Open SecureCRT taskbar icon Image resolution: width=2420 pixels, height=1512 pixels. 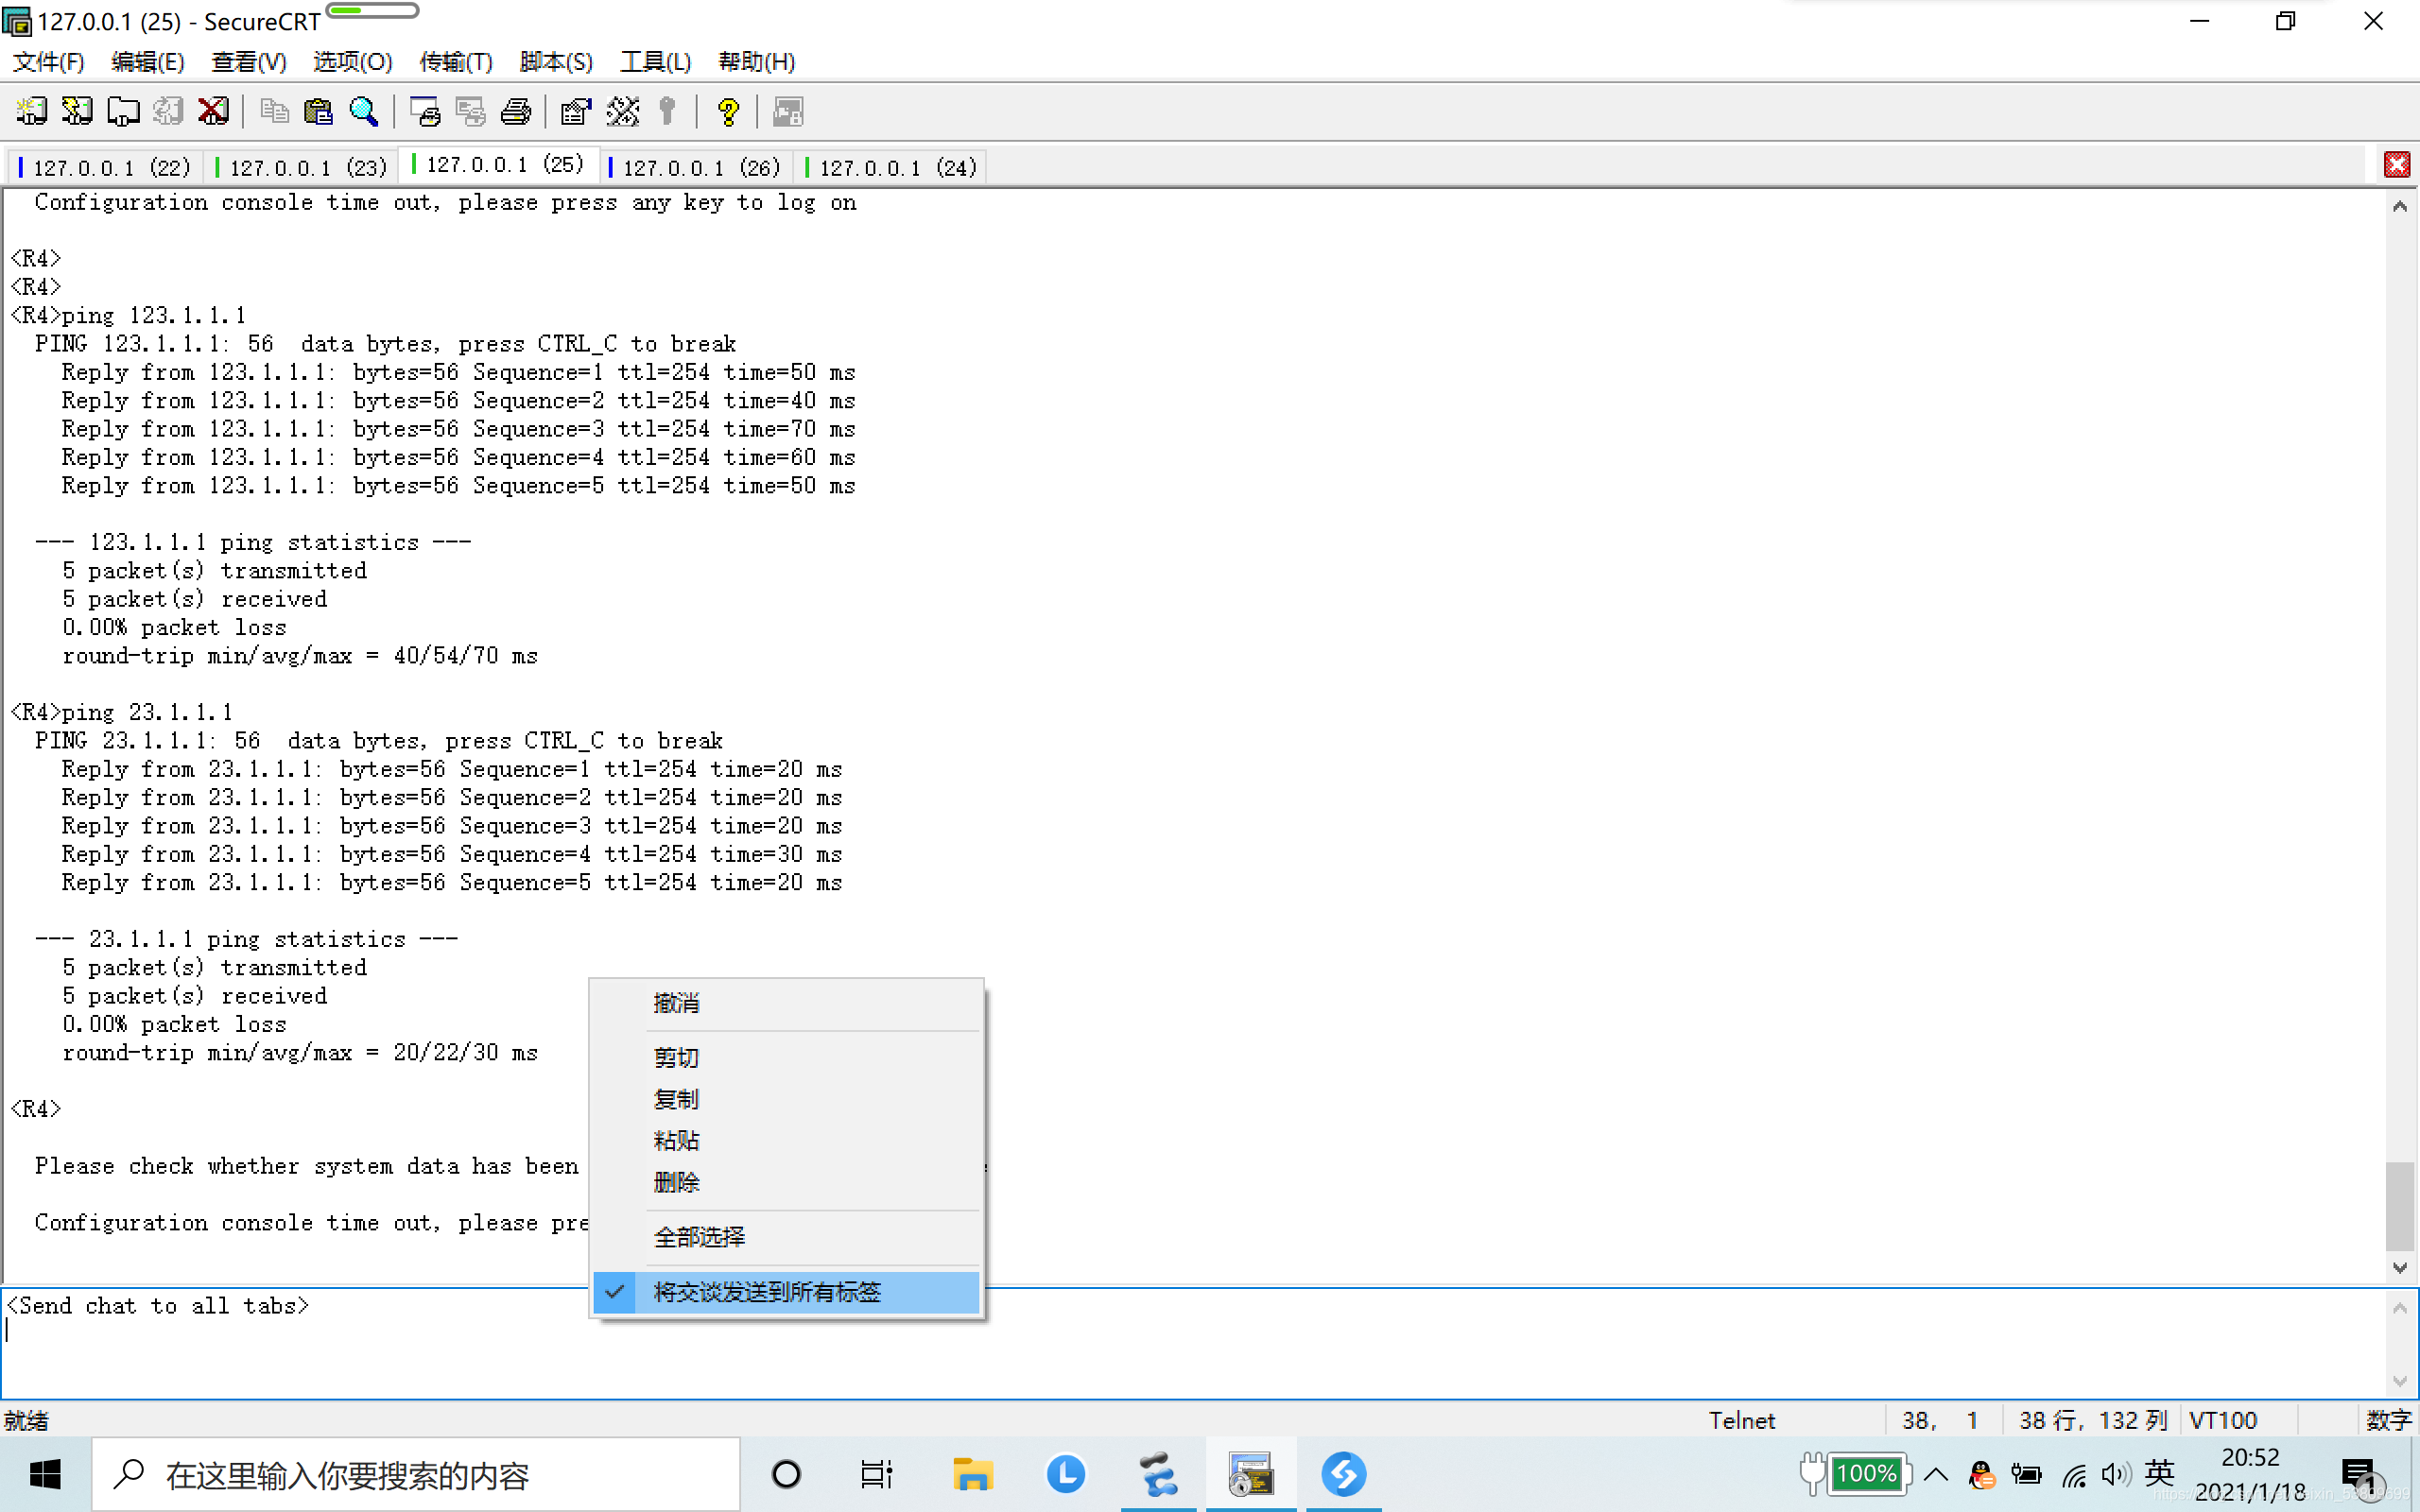(1250, 1474)
